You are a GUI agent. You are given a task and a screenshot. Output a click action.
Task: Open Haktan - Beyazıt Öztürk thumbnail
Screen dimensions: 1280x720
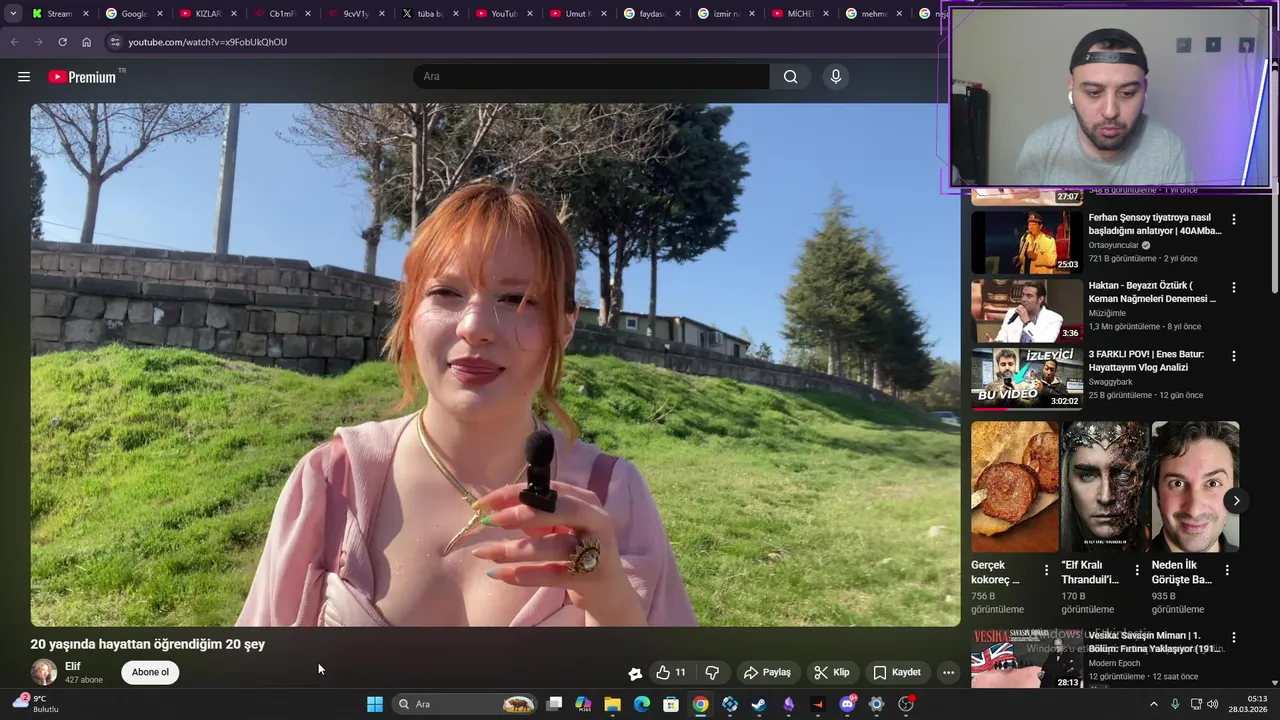1027,311
